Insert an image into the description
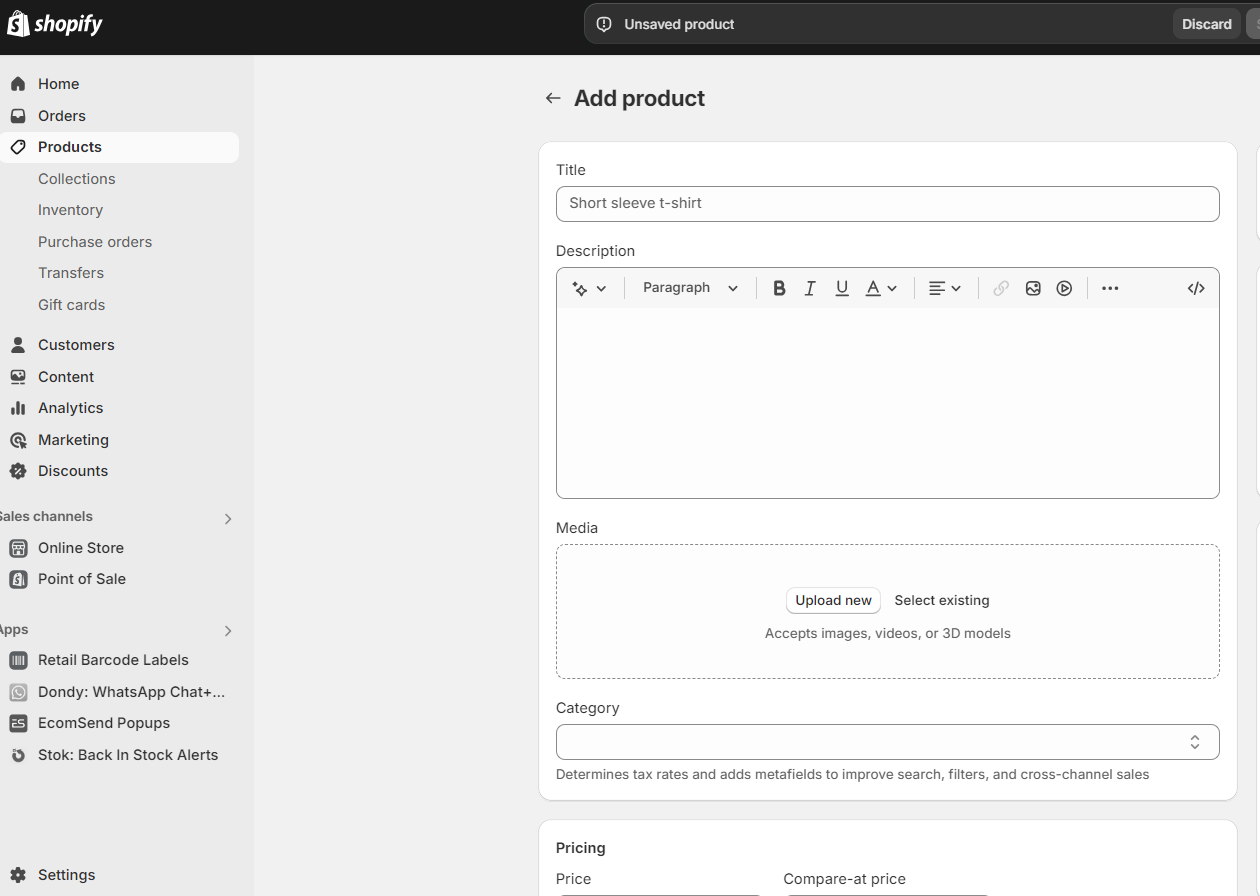Image resolution: width=1260 pixels, height=896 pixels. pos(1032,288)
